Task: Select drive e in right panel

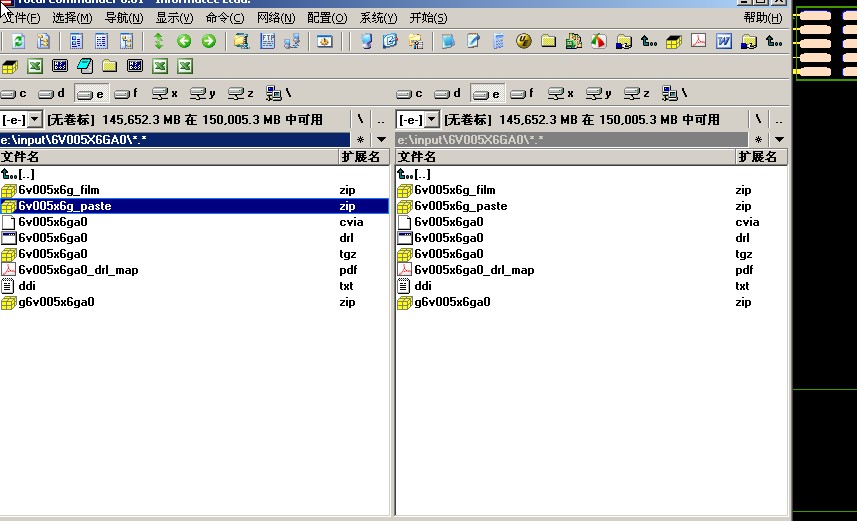Action: [x=487, y=93]
